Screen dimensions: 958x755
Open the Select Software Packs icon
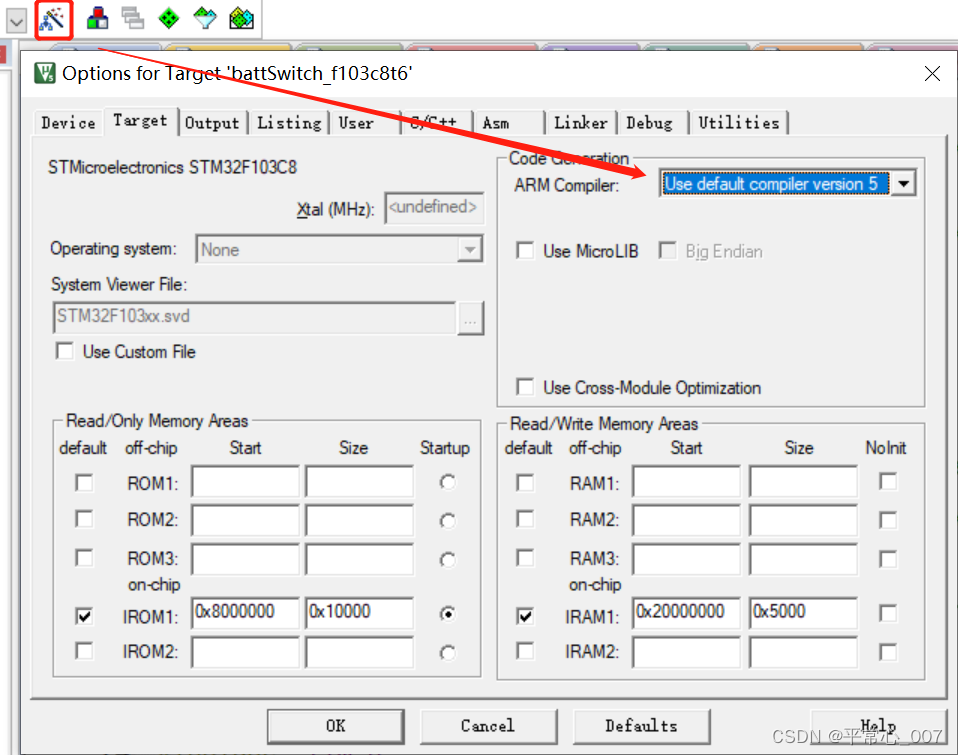tap(205, 18)
